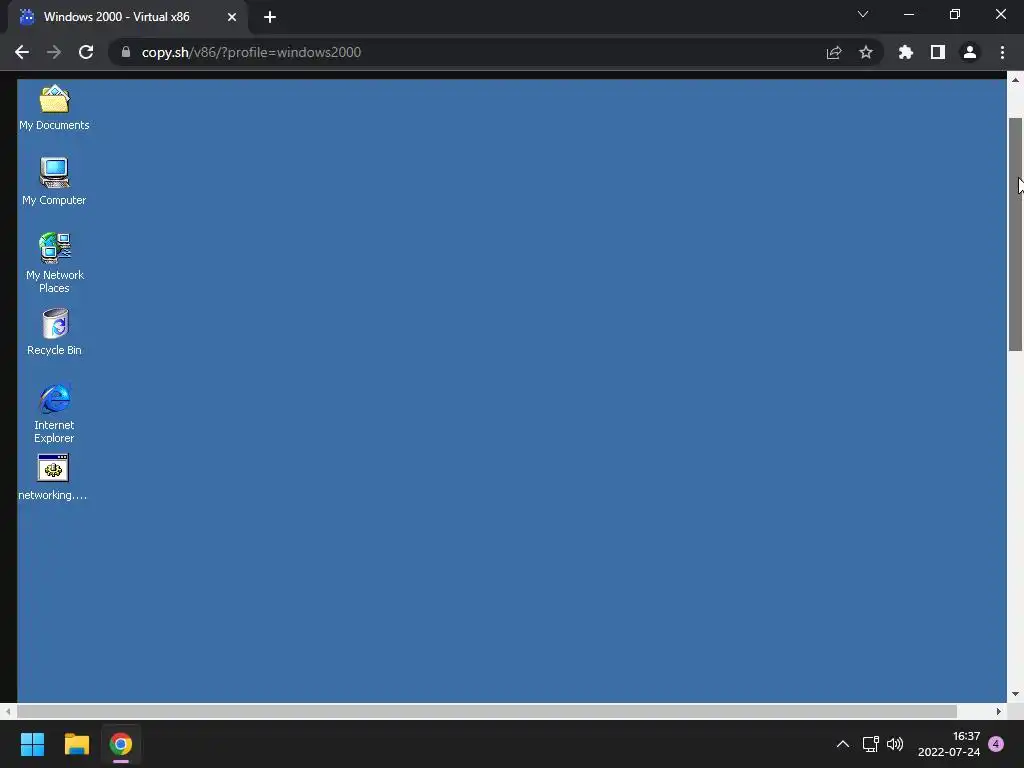
Task: Open the clock and date panel
Action: (949, 744)
